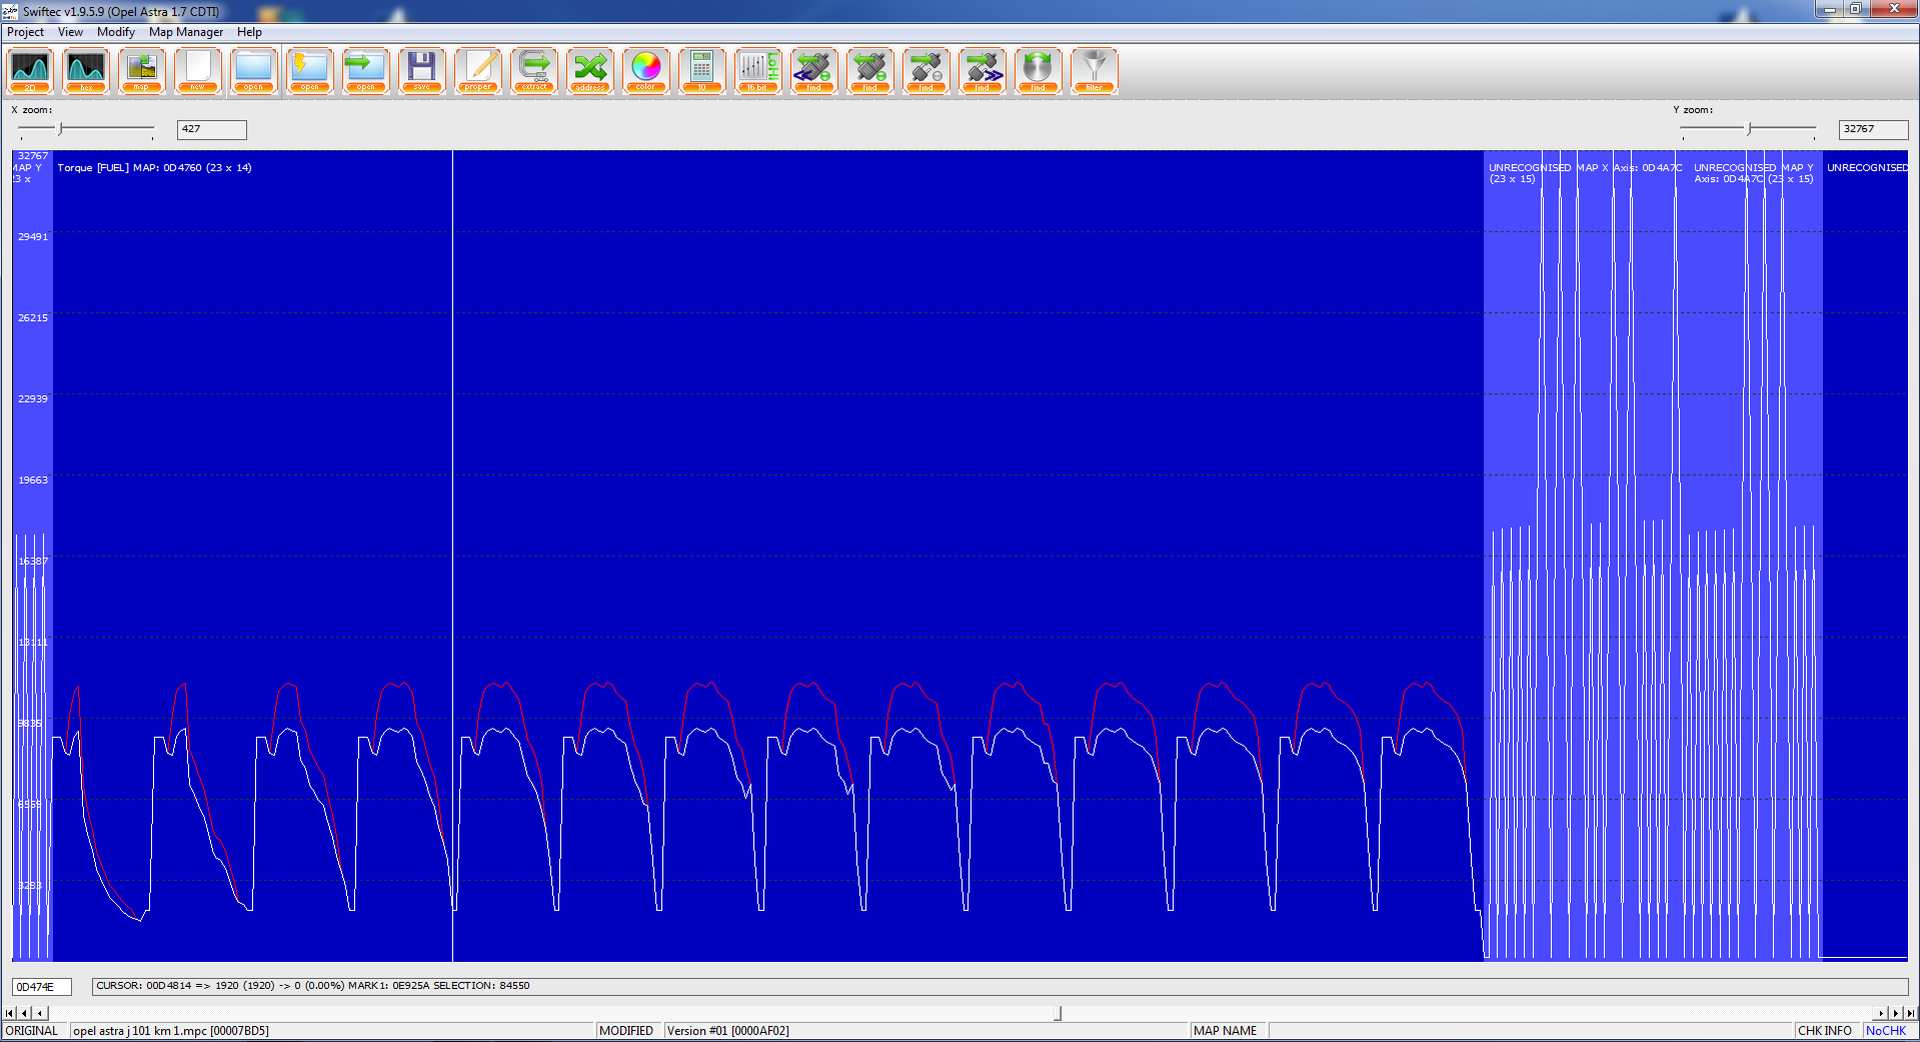Viewport: 1920px width, 1042px height.
Task: Click the green arrow folder 'open' icon
Action: click(x=366, y=70)
